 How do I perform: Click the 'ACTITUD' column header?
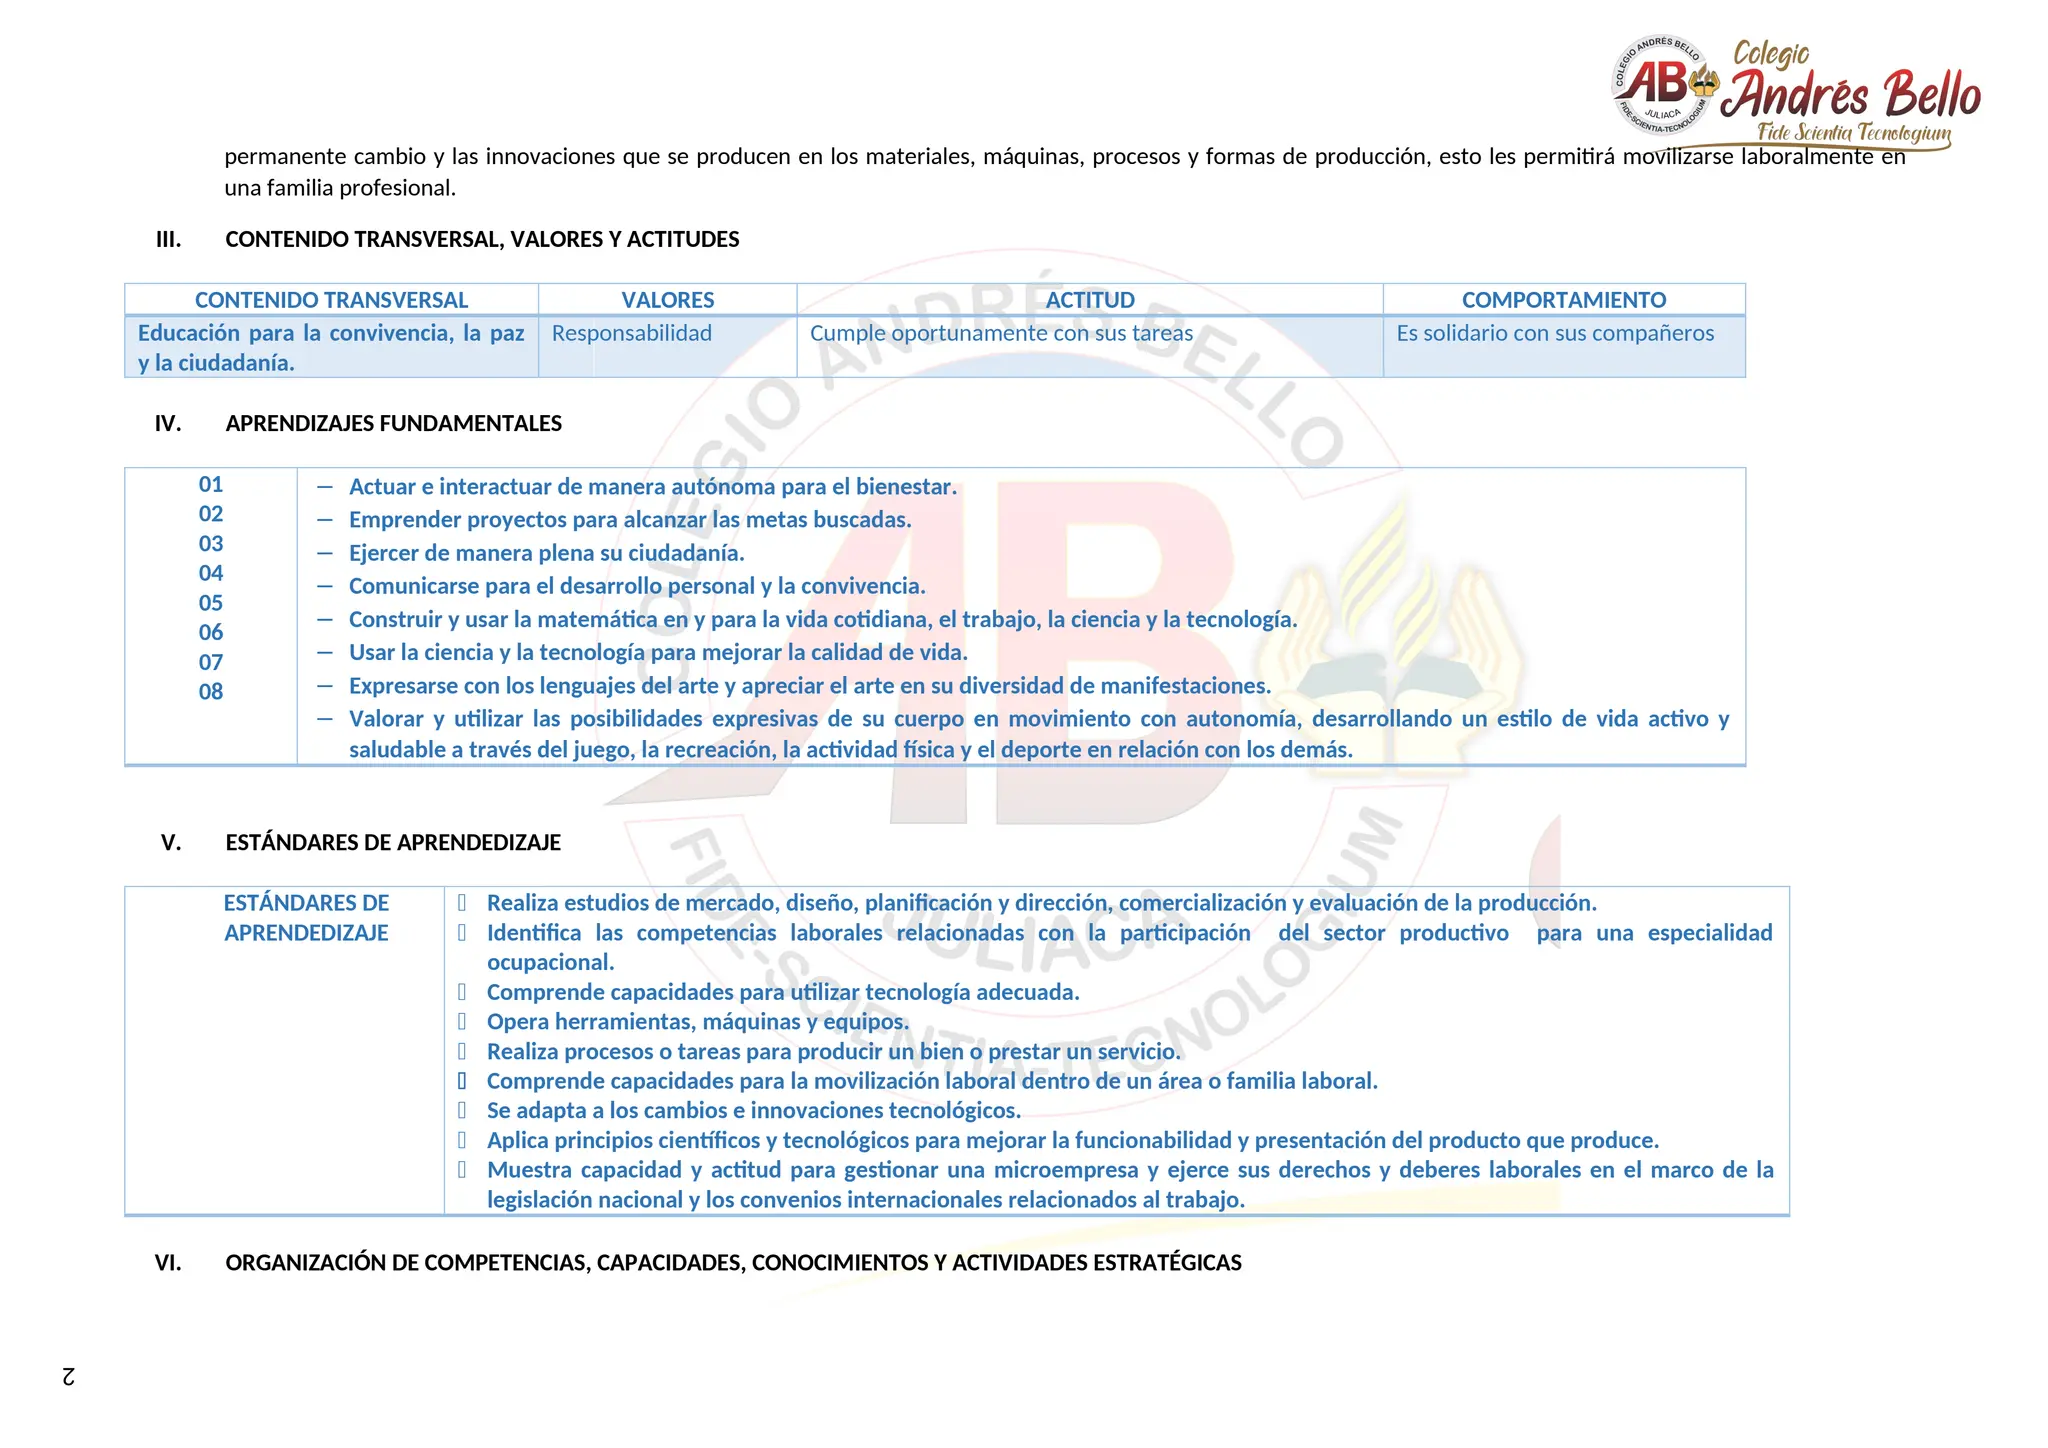(x=1090, y=300)
